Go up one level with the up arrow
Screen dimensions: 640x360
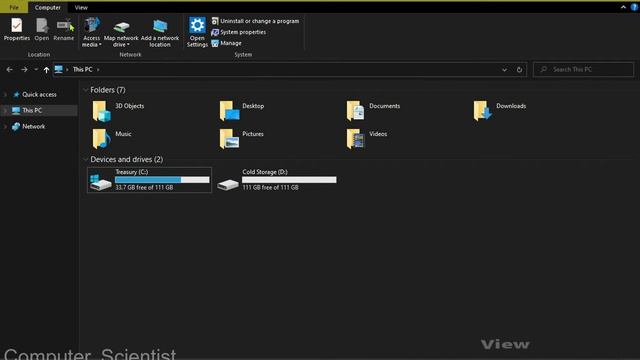[46, 70]
